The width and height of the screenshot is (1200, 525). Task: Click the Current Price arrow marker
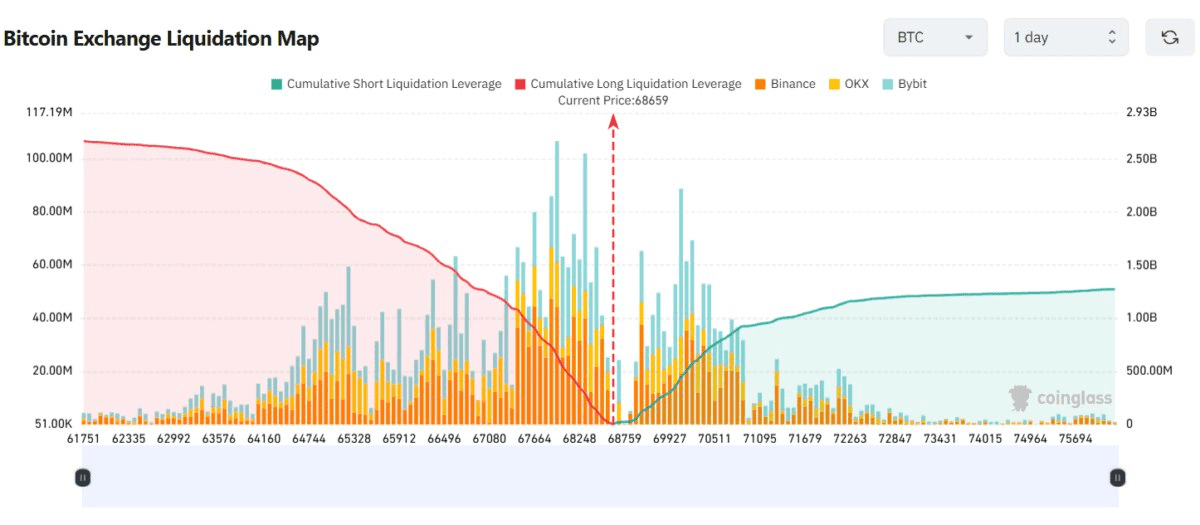coord(613,122)
